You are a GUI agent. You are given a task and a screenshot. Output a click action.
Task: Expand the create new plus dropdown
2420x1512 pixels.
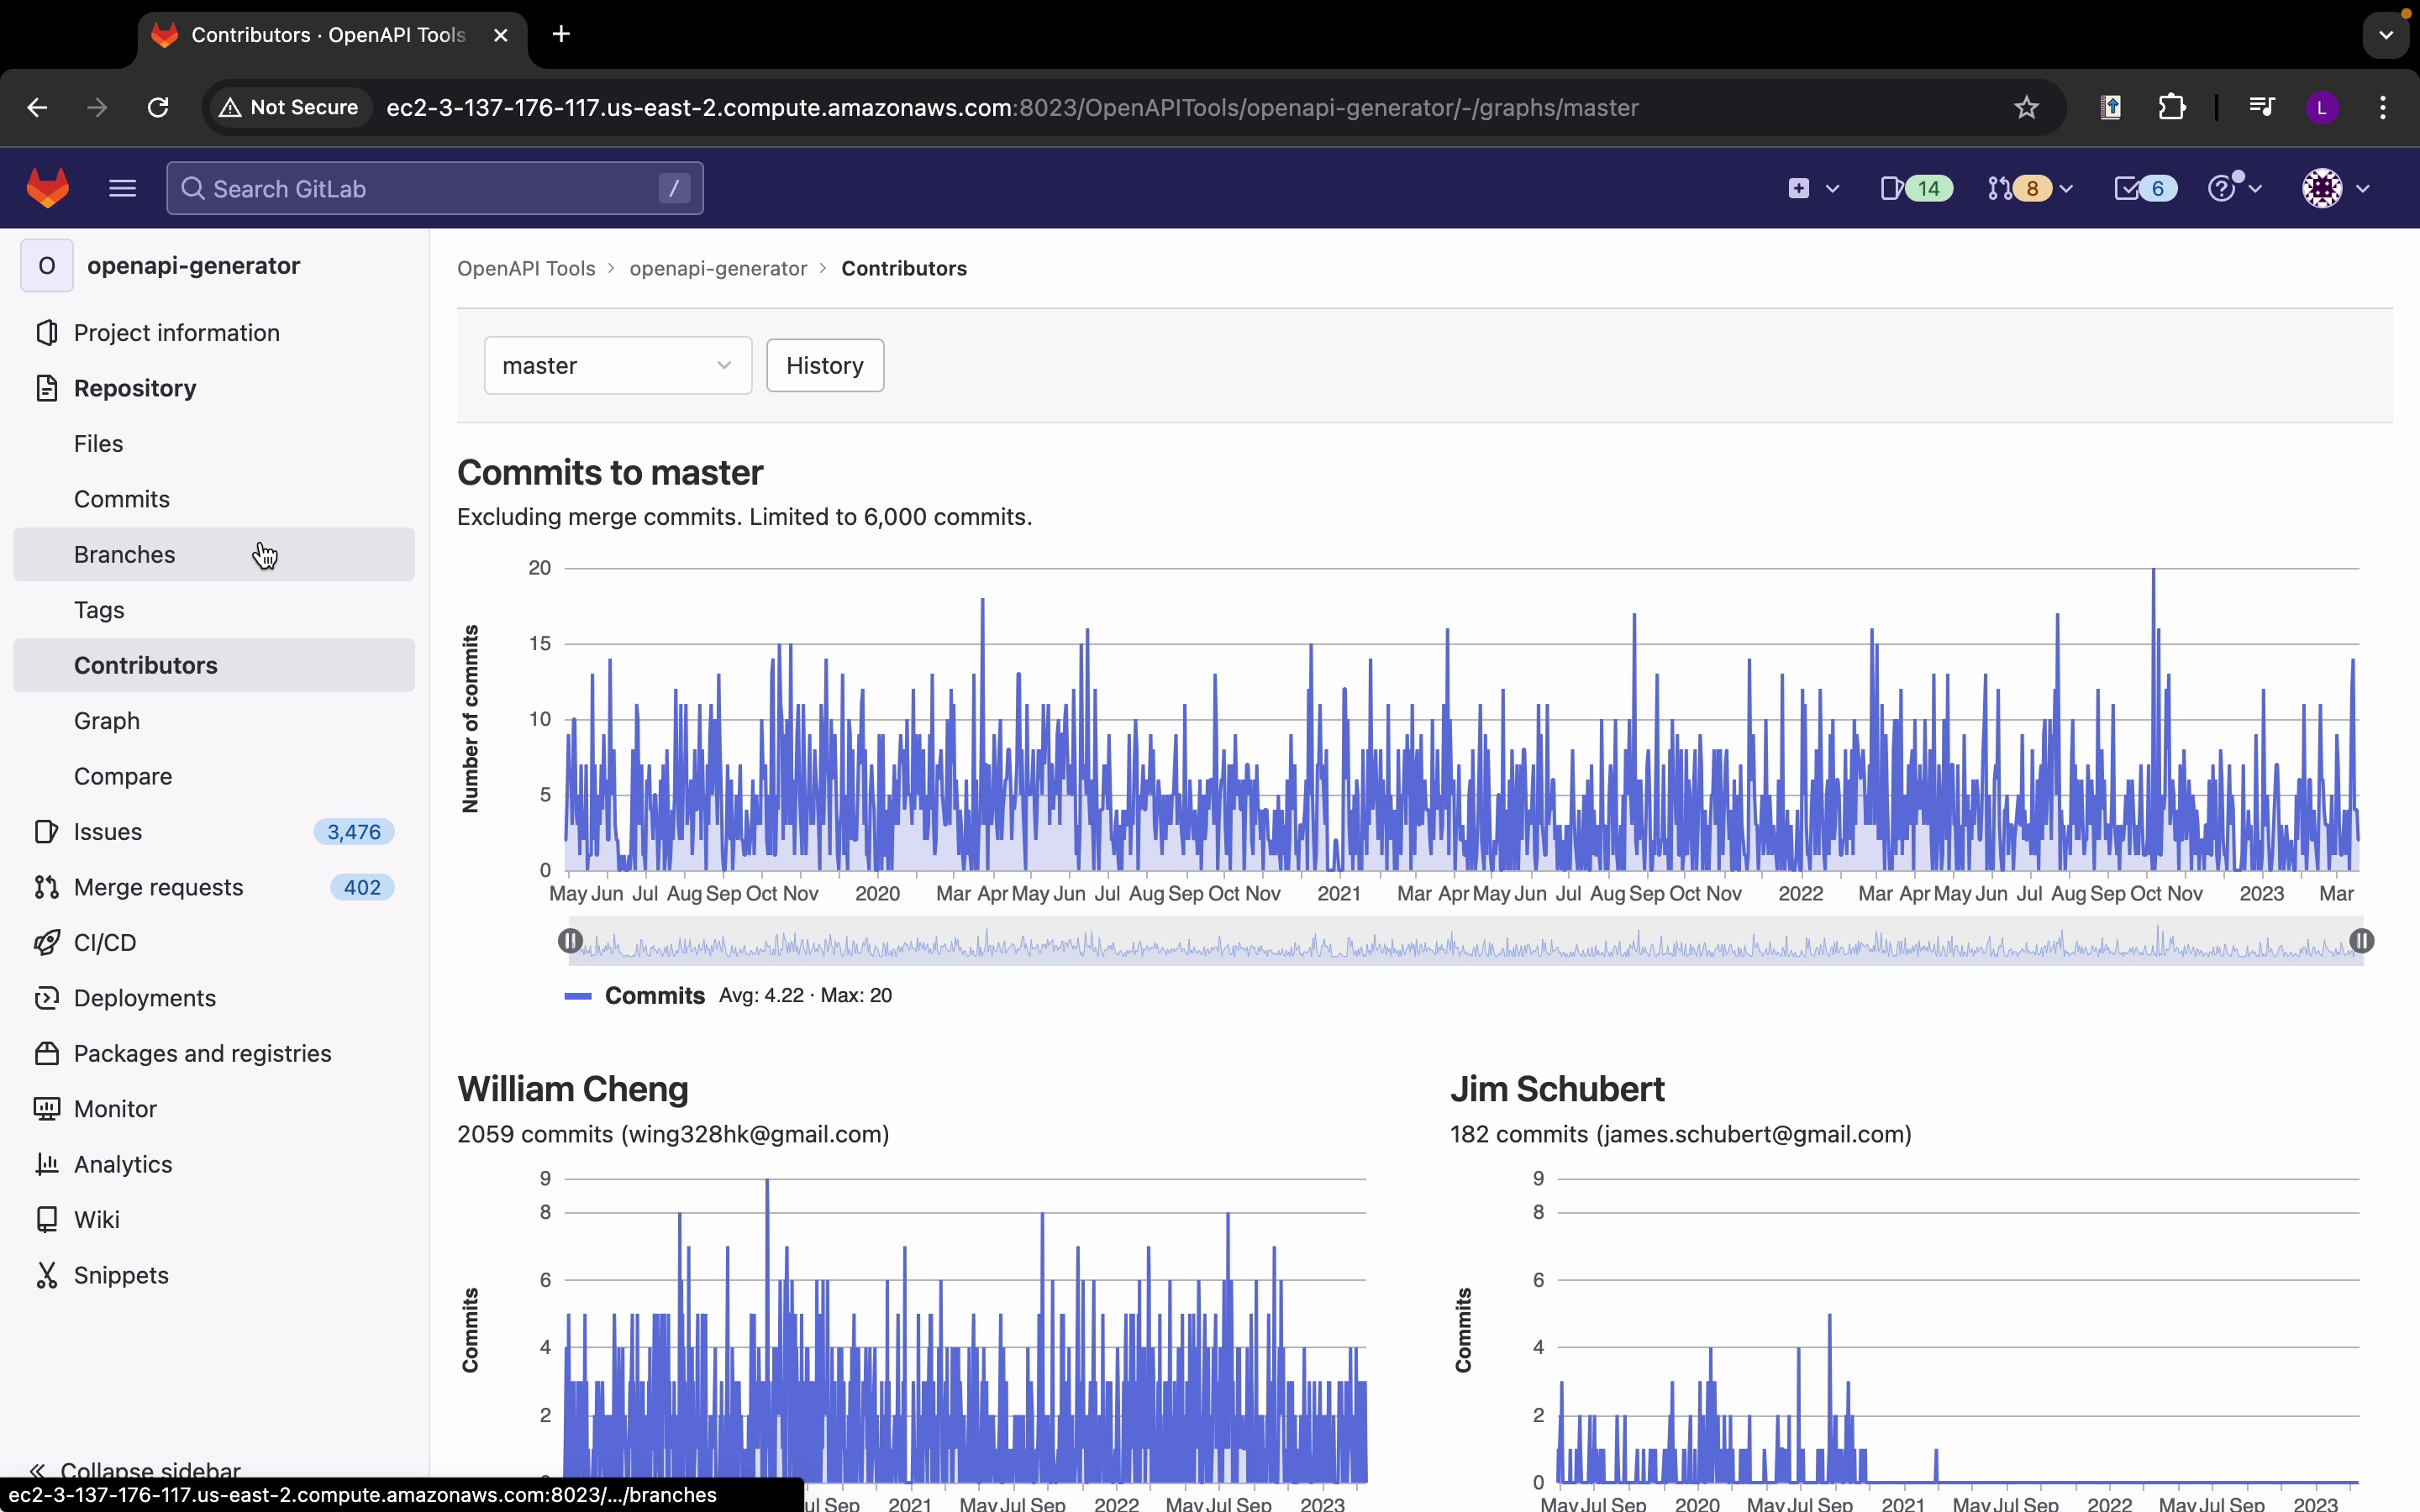[1811, 188]
